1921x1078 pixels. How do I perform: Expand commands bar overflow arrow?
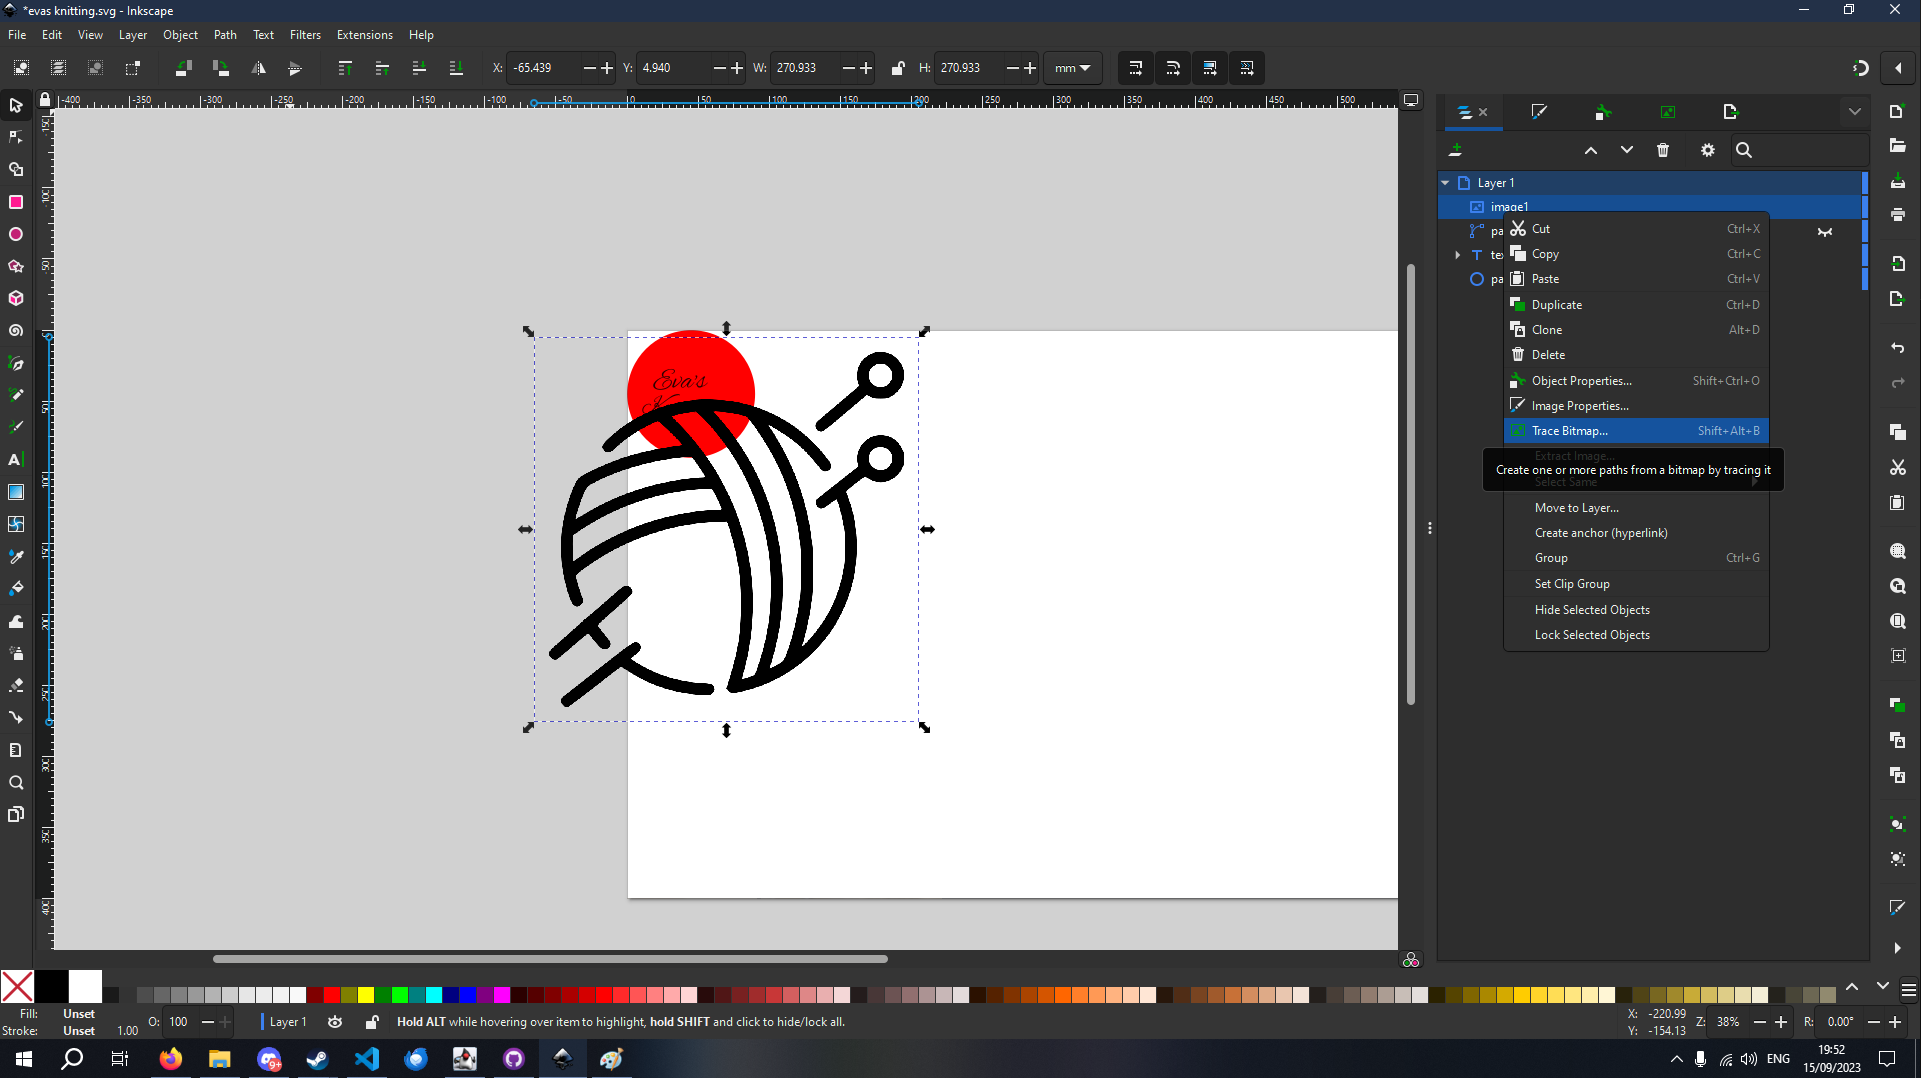1897,948
